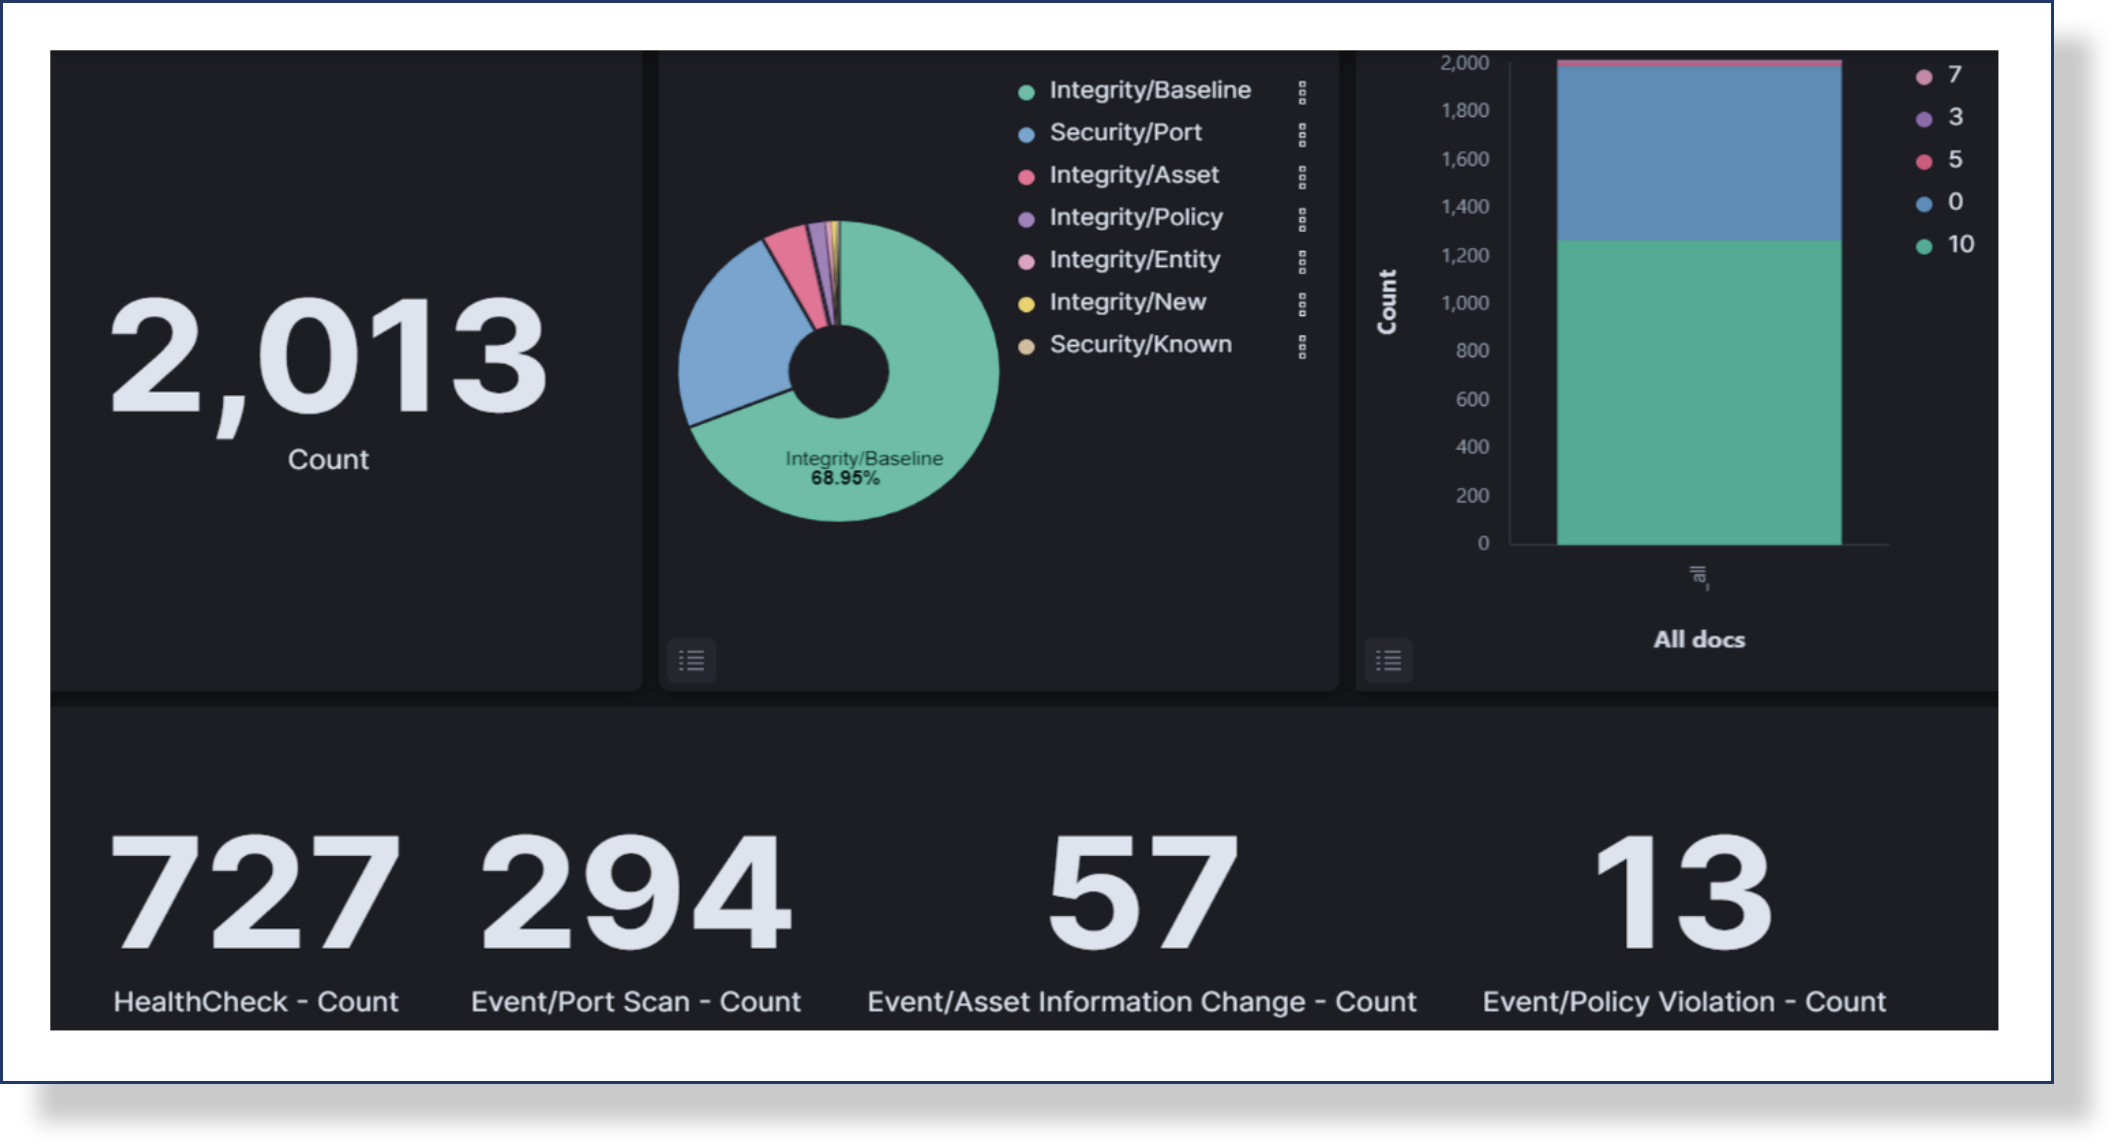
Task: Expand the actions menu for Integrity/Entity legend item
Action: pyautogui.click(x=1303, y=260)
